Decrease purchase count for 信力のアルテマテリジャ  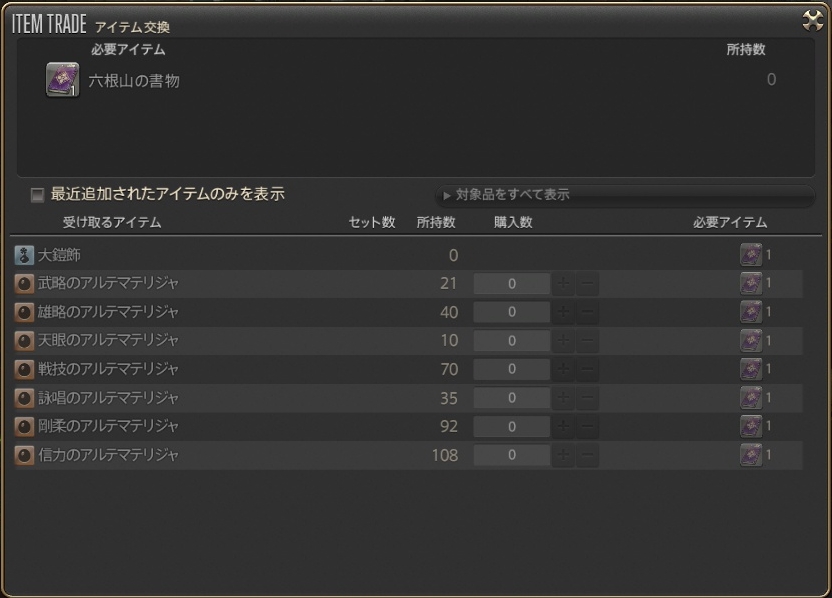click(587, 456)
